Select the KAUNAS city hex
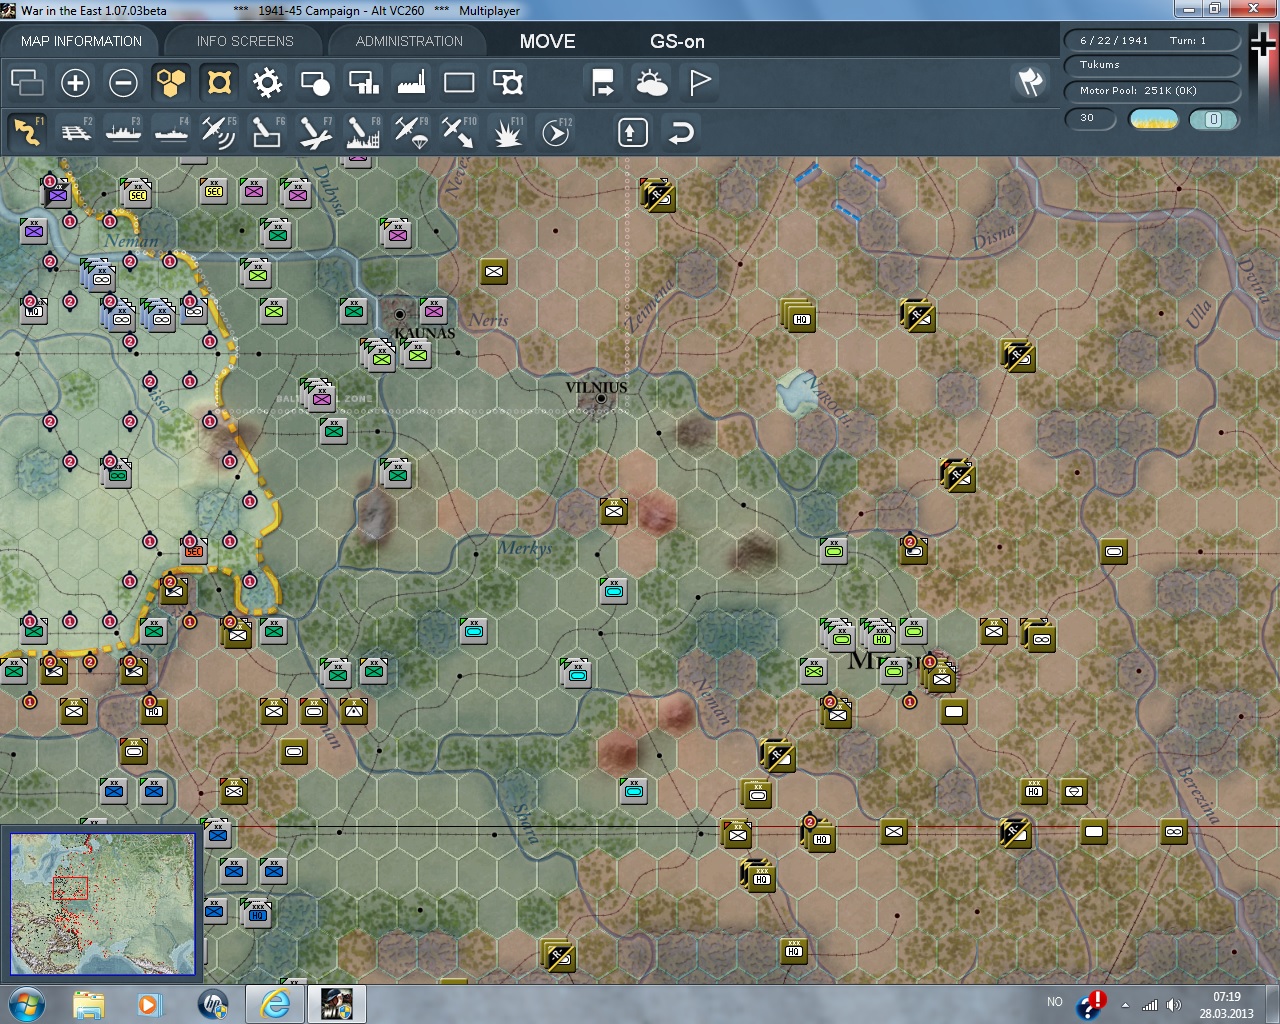The height and width of the screenshot is (1024, 1280). [x=400, y=314]
